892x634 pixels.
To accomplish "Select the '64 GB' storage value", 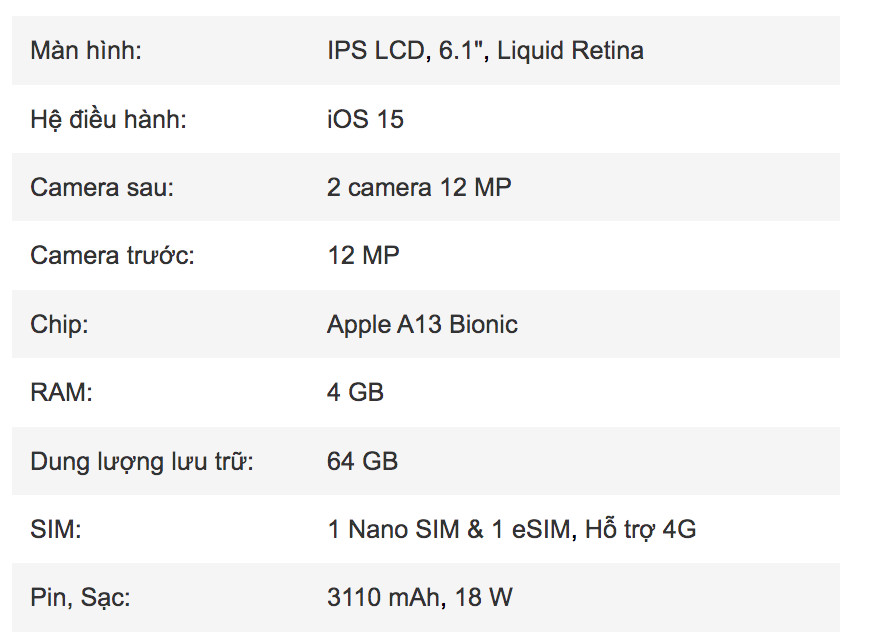I will (362, 462).
